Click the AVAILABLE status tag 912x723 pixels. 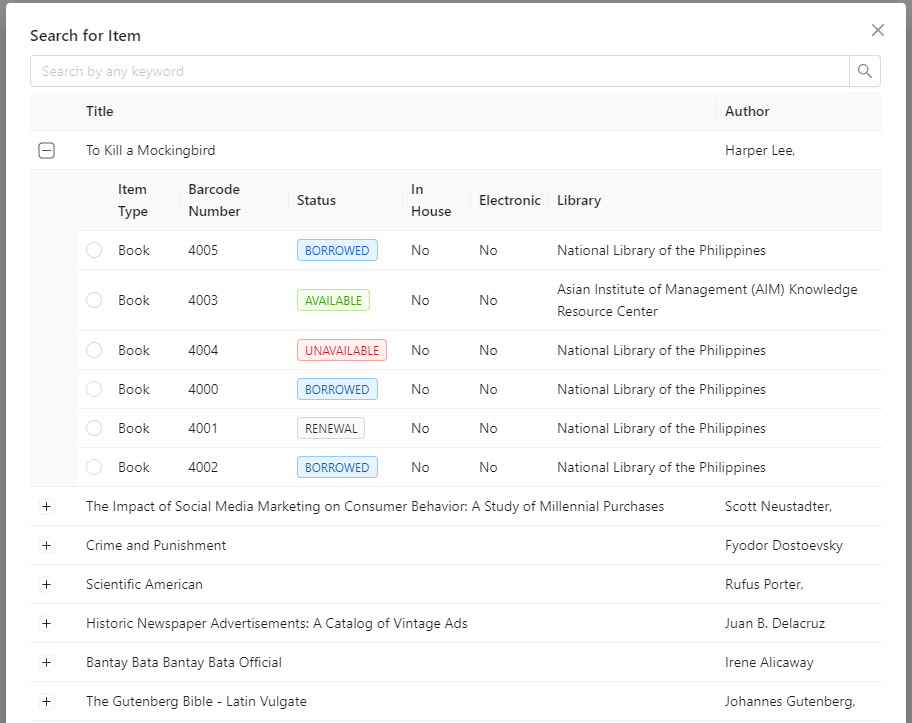(333, 300)
